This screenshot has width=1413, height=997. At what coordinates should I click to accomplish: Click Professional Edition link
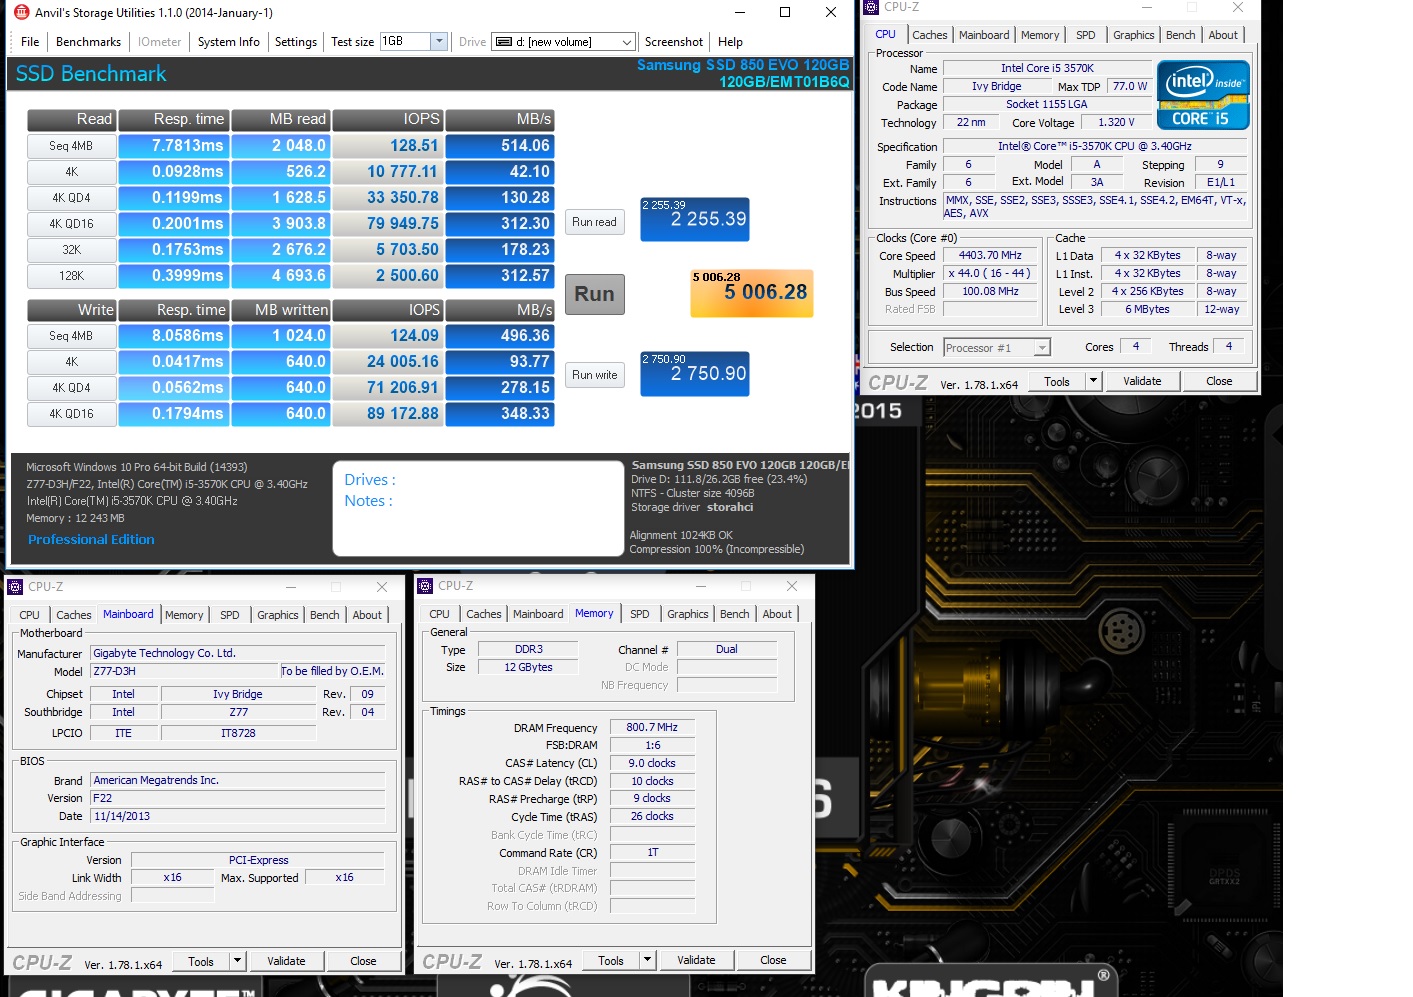(91, 539)
